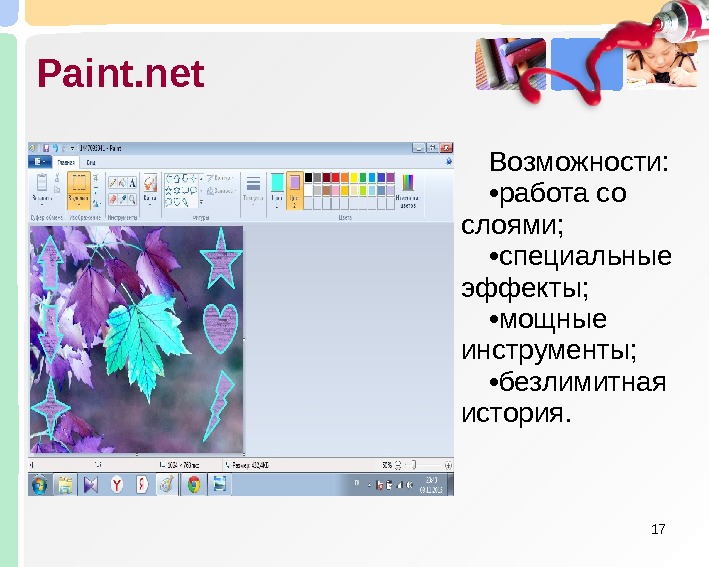The image size is (709, 567).
Task: Switch to the Вид ribbon tab
Action: click(x=91, y=162)
